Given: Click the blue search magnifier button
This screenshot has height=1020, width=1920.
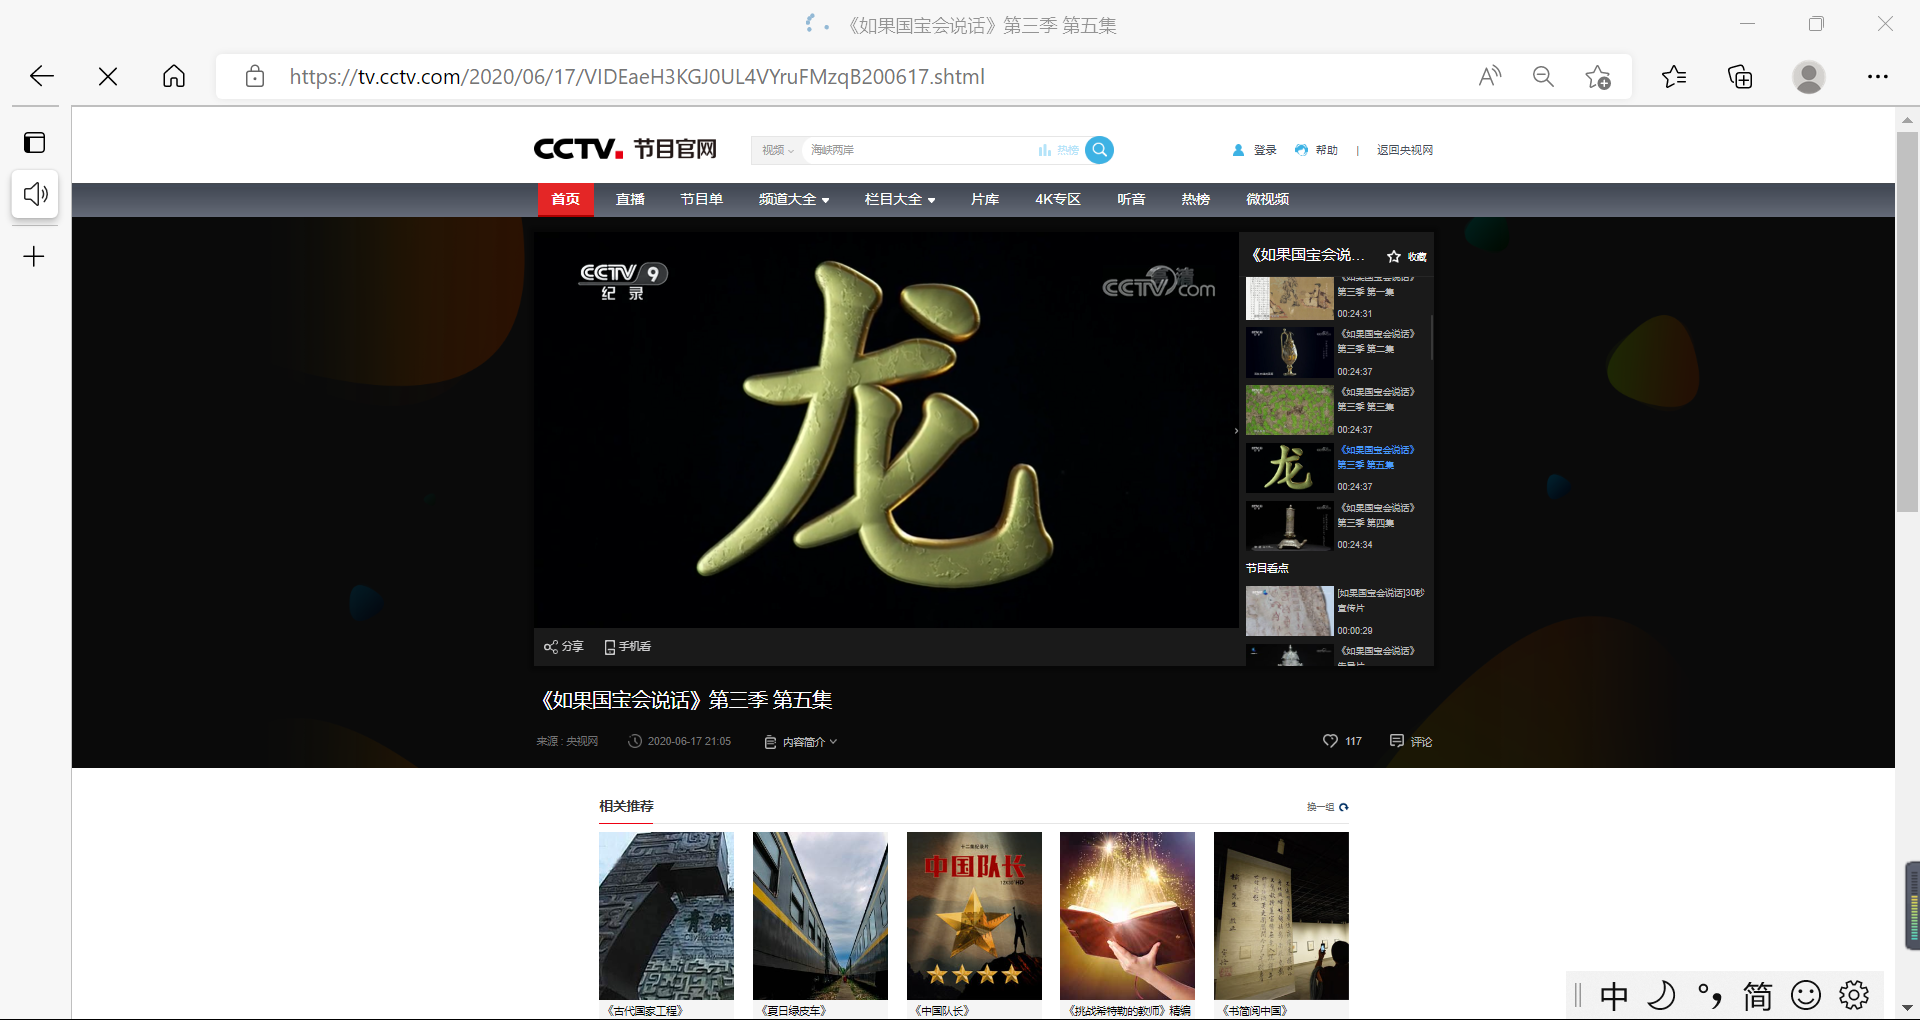Looking at the screenshot, I should pos(1099,150).
